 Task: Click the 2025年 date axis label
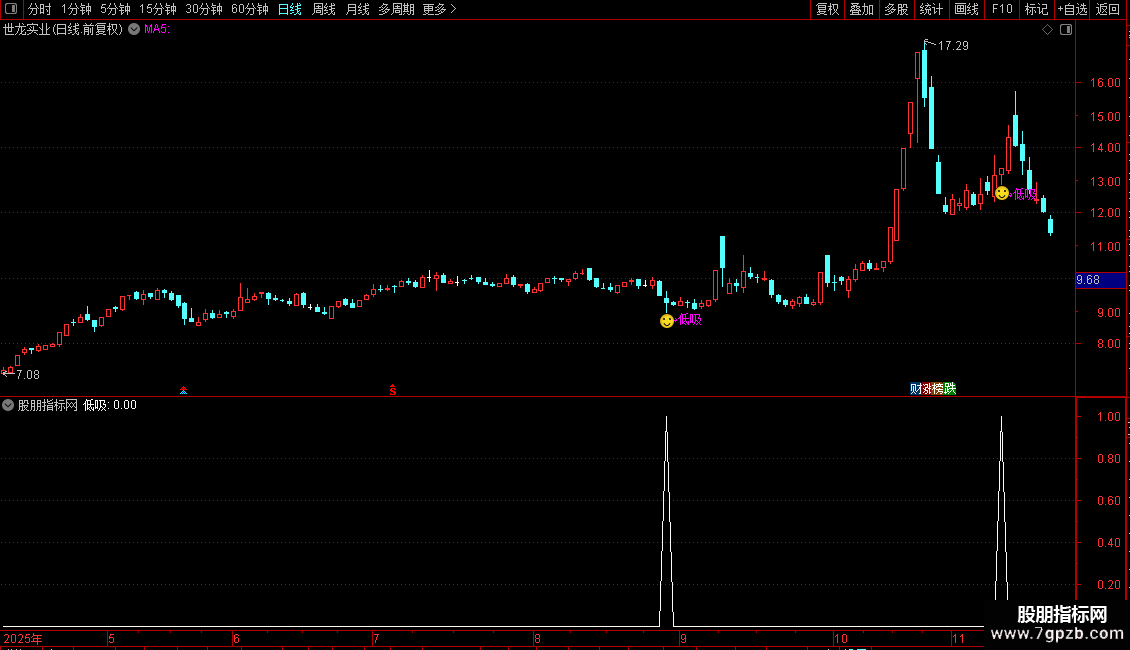pyautogui.click(x=23, y=638)
